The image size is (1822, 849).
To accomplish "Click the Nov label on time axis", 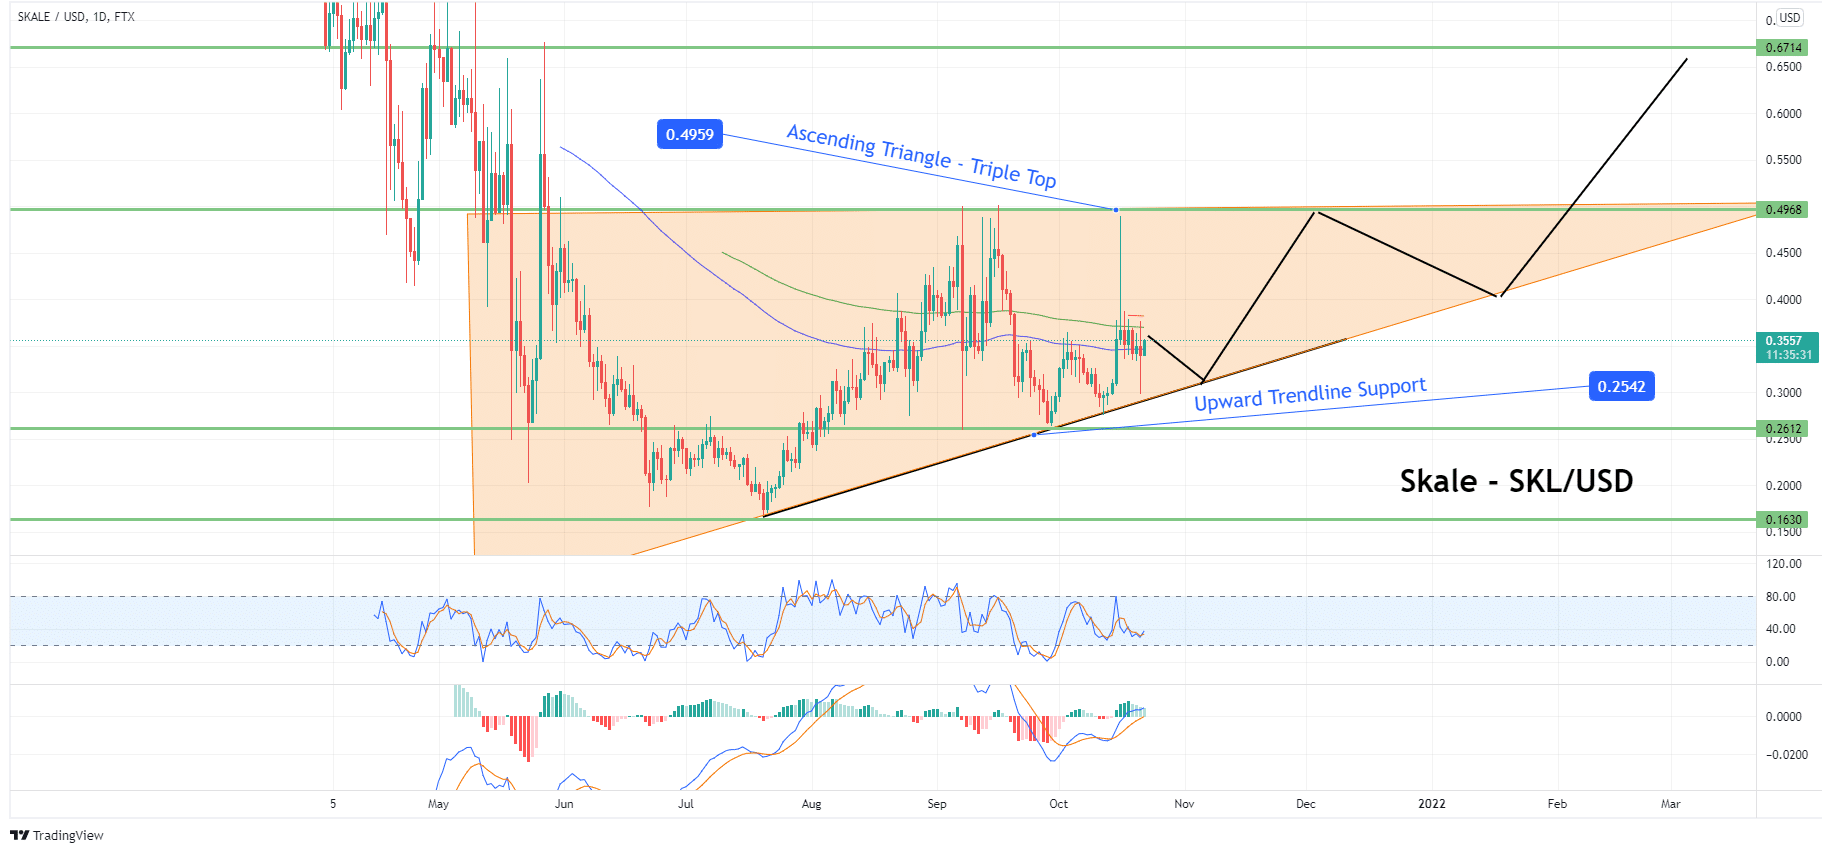I will 1184,804.
